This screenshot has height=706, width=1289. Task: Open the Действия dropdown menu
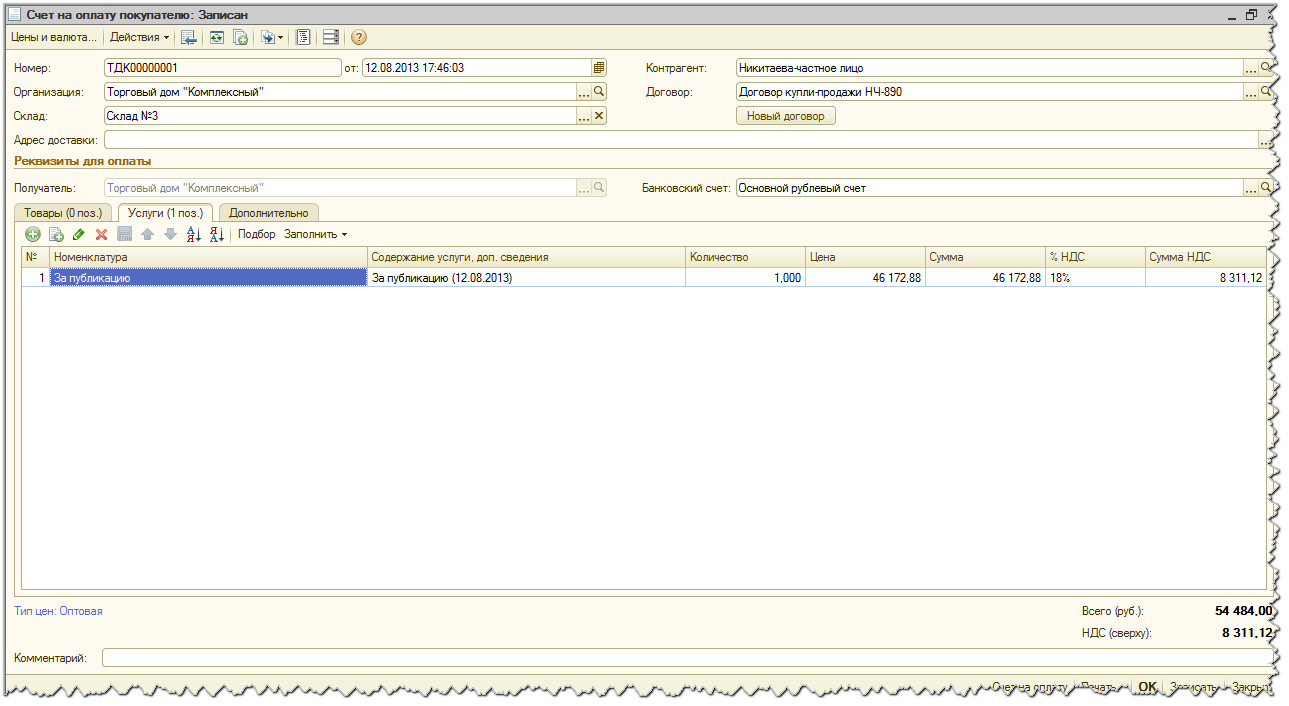click(x=139, y=37)
